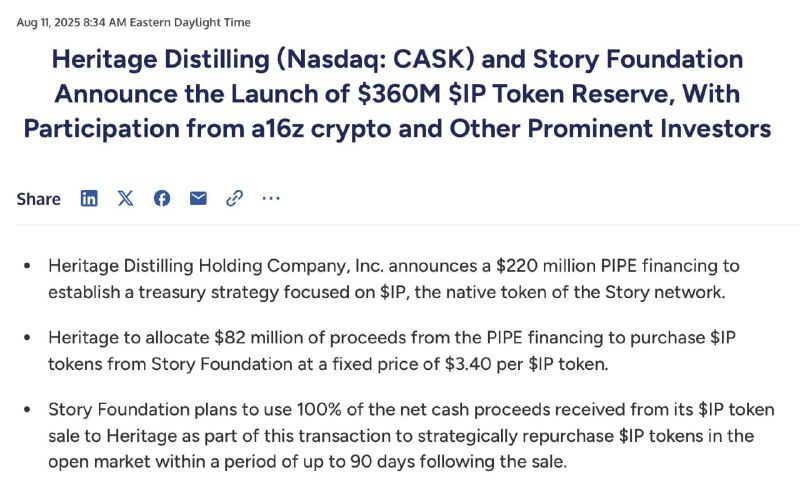Click the '$220 million PIPE financing' text
Screen dimensions: 800x493
click(592, 266)
